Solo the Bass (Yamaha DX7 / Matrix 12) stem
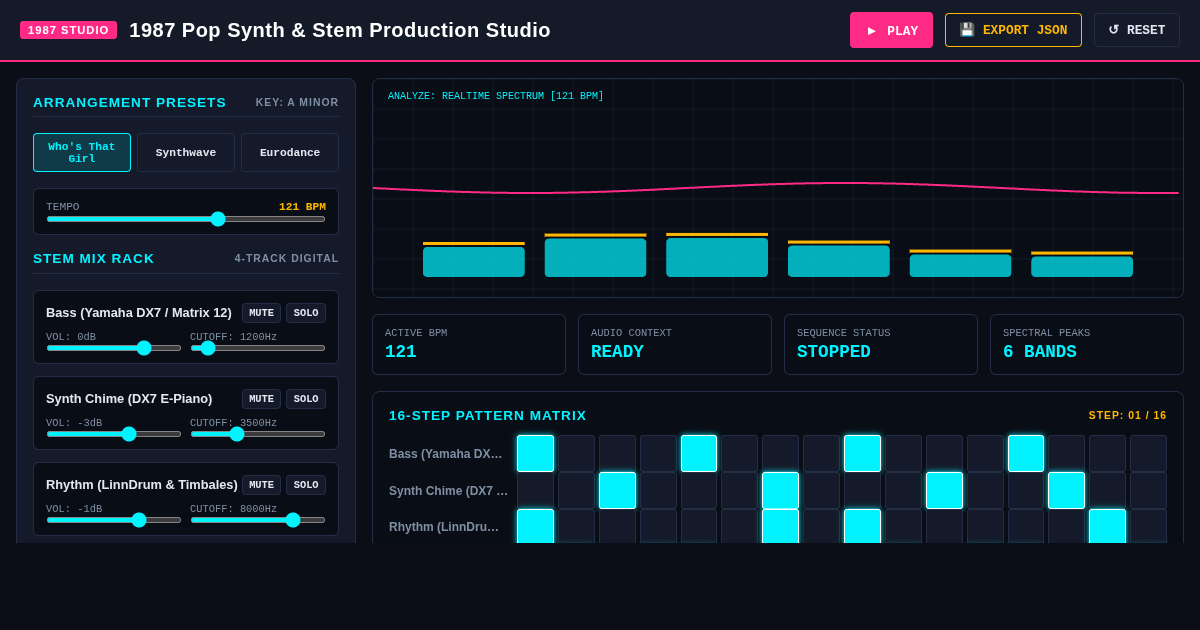This screenshot has width=1200, height=630. [306, 313]
